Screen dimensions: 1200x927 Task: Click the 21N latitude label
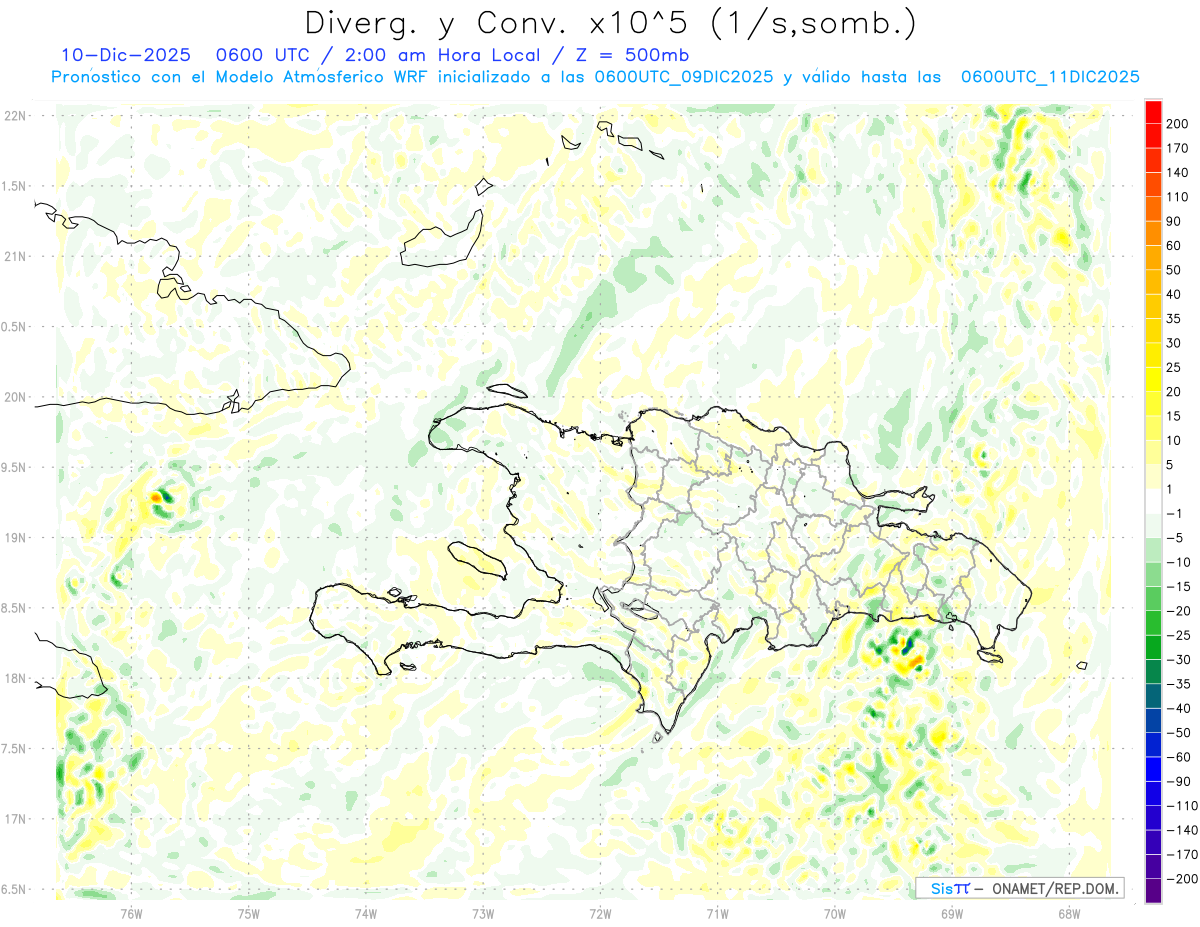click(14, 257)
